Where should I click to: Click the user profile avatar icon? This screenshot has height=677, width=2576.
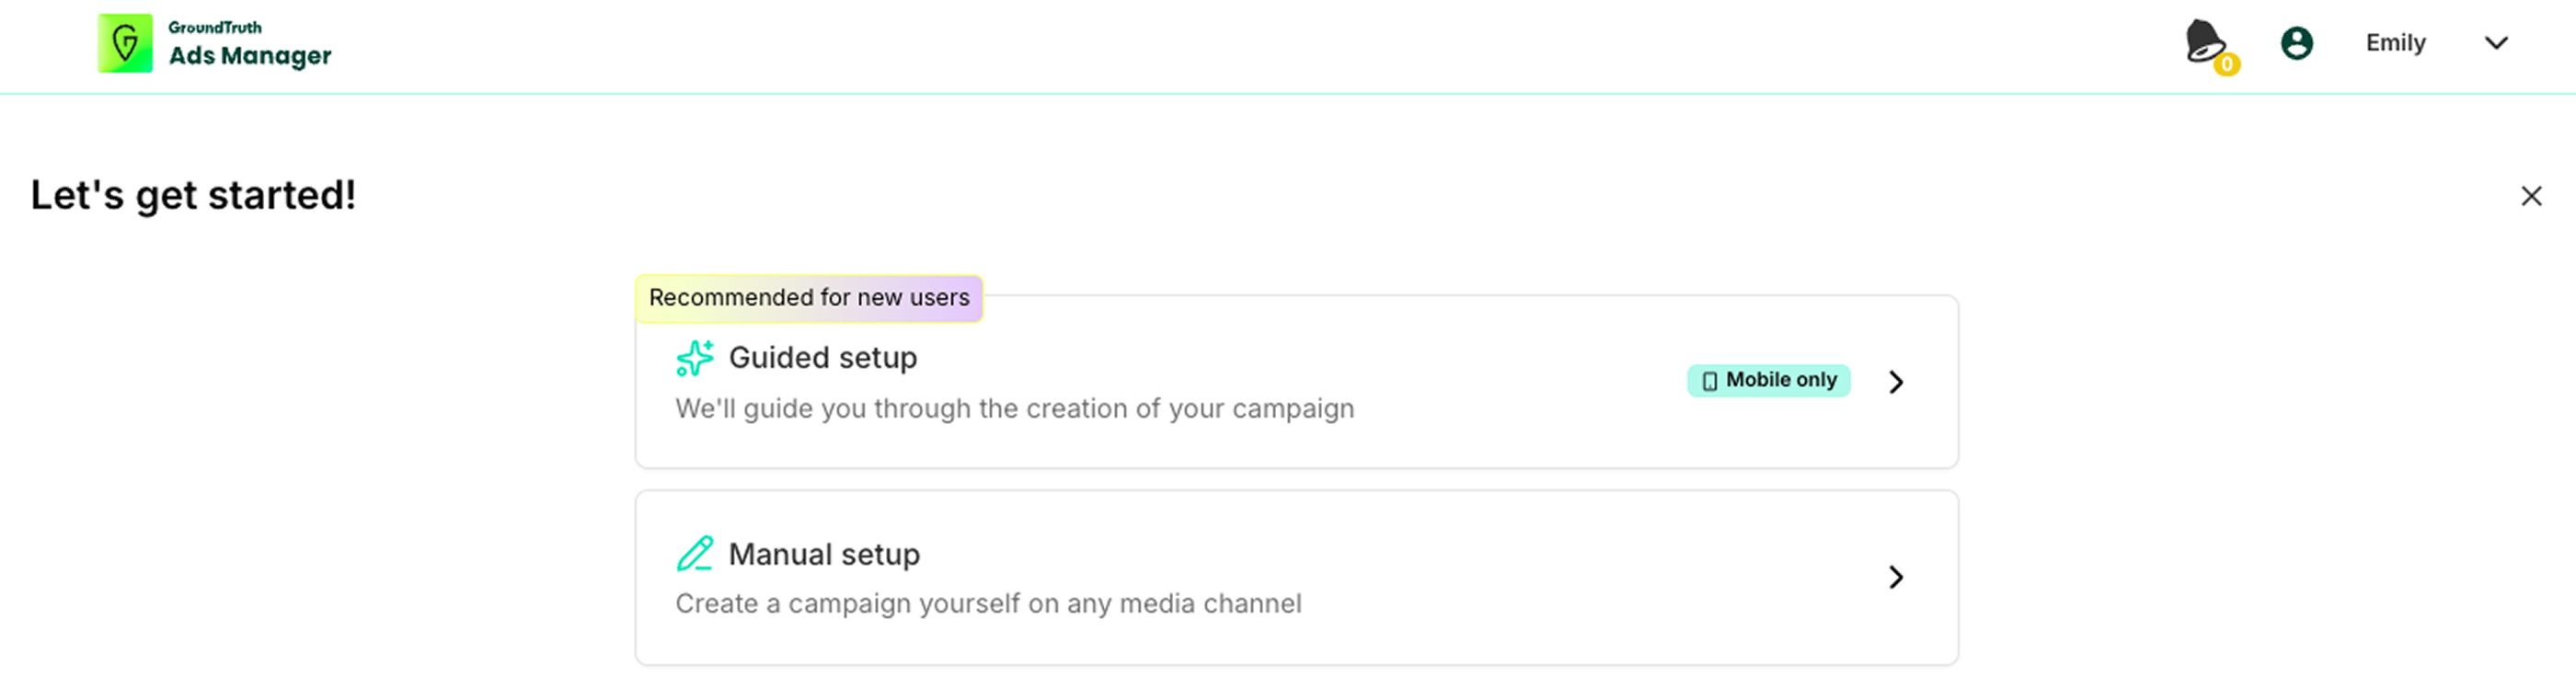pos(2296,43)
